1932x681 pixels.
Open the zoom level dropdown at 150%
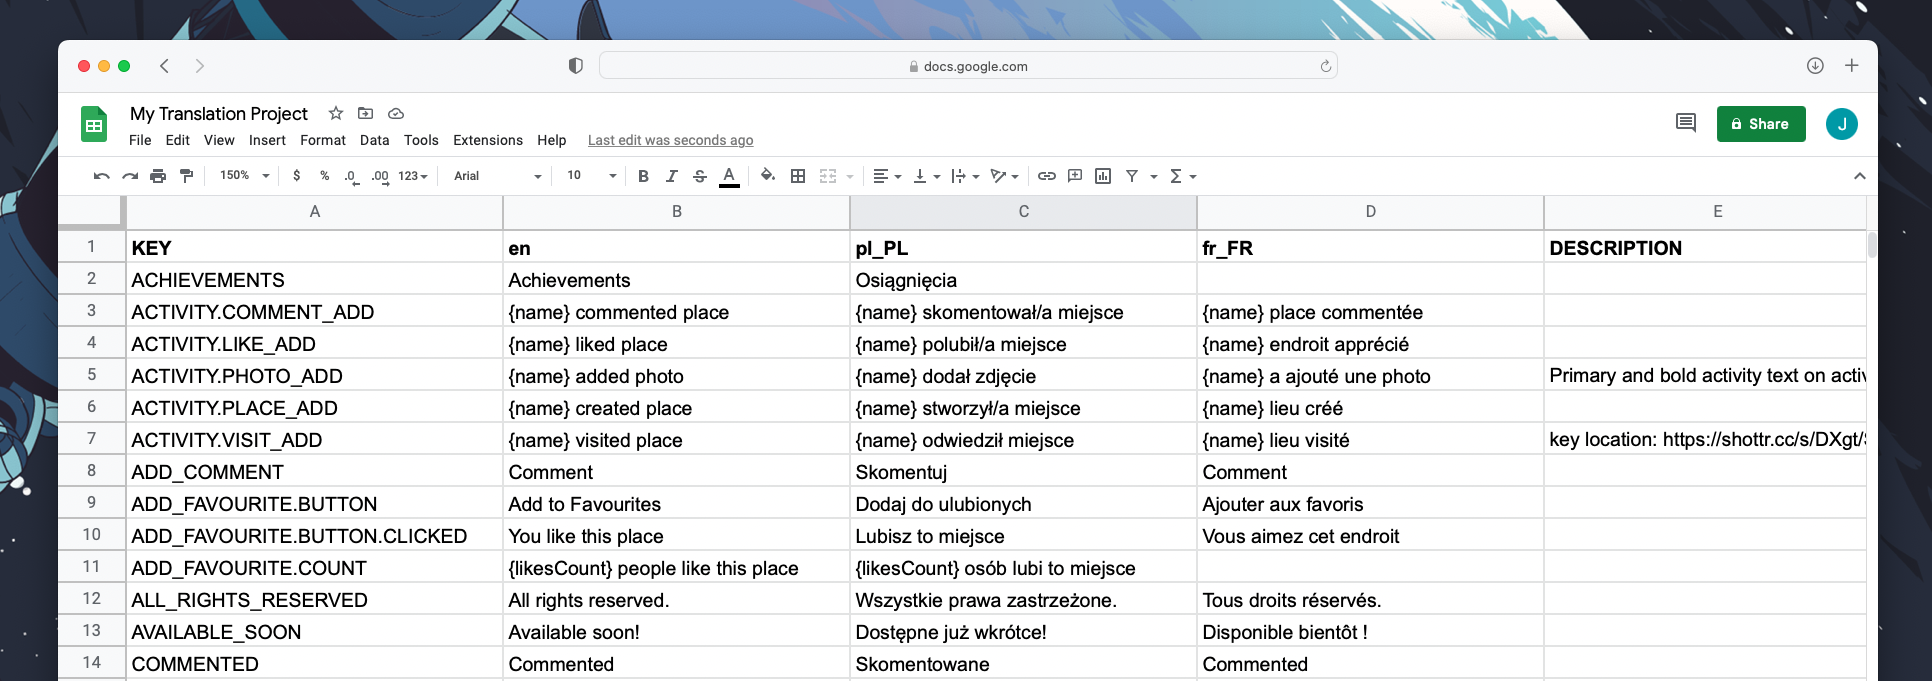pos(245,176)
